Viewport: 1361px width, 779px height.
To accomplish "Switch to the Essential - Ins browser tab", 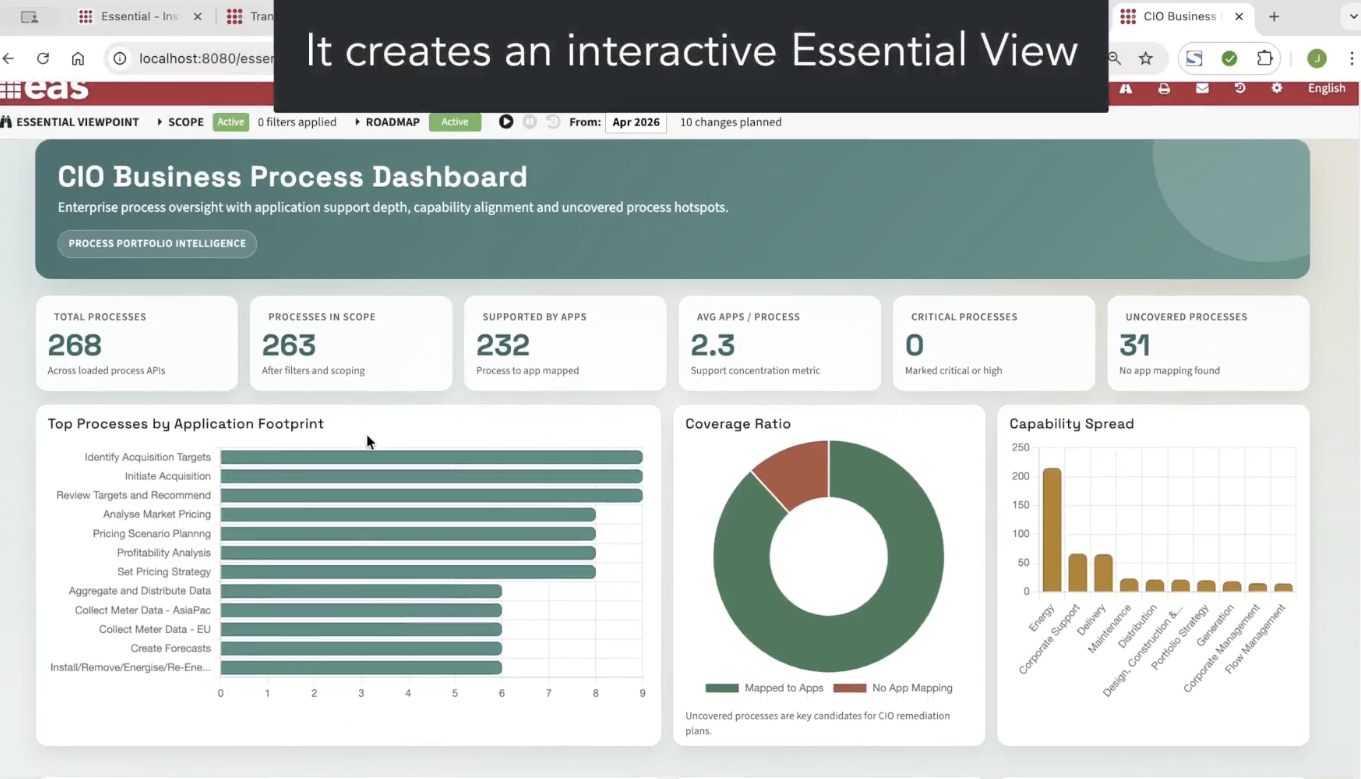I will click(x=139, y=16).
